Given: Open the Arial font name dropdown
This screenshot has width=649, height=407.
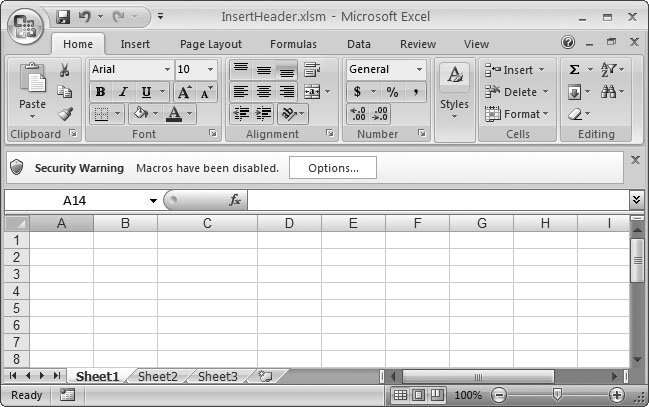Looking at the screenshot, I should click(166, 70).
